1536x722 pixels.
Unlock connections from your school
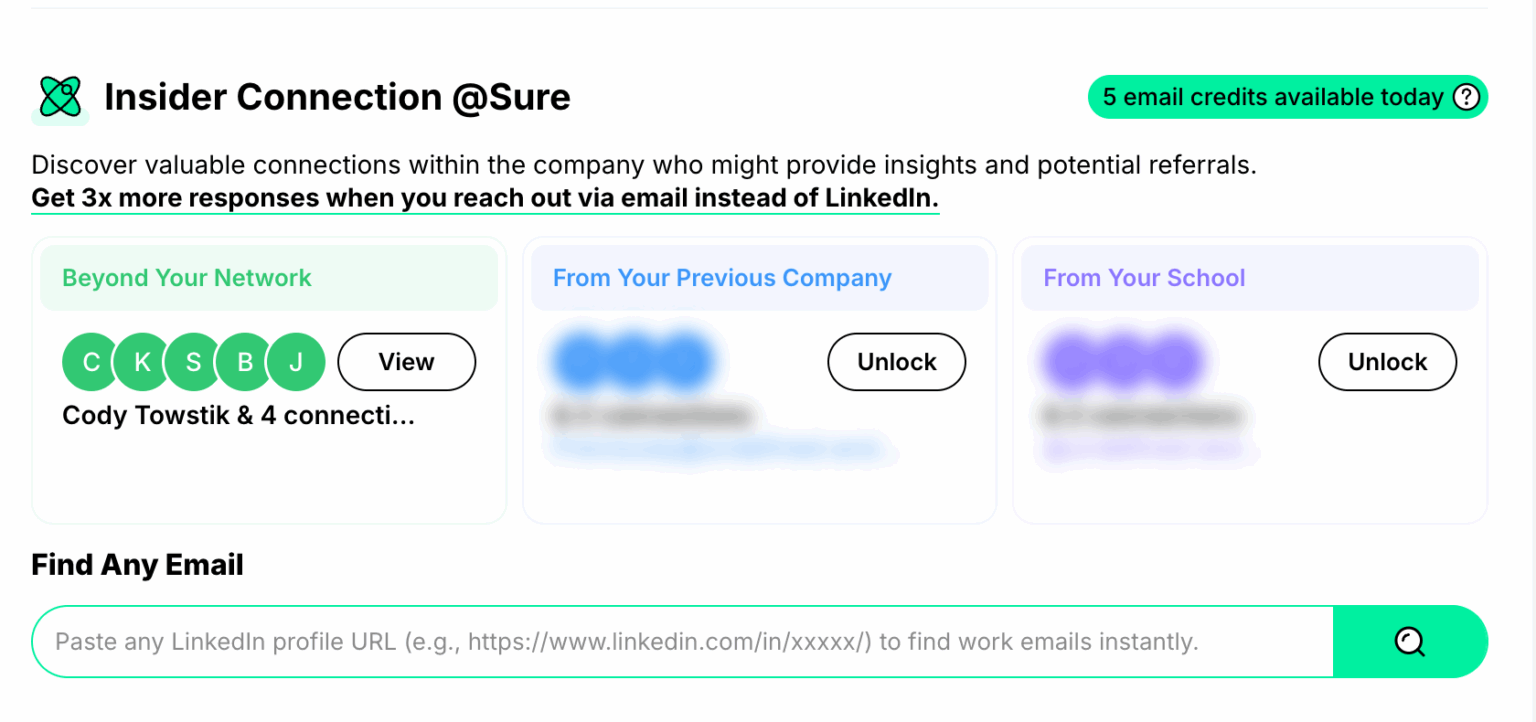click(x=1387, y=362)
